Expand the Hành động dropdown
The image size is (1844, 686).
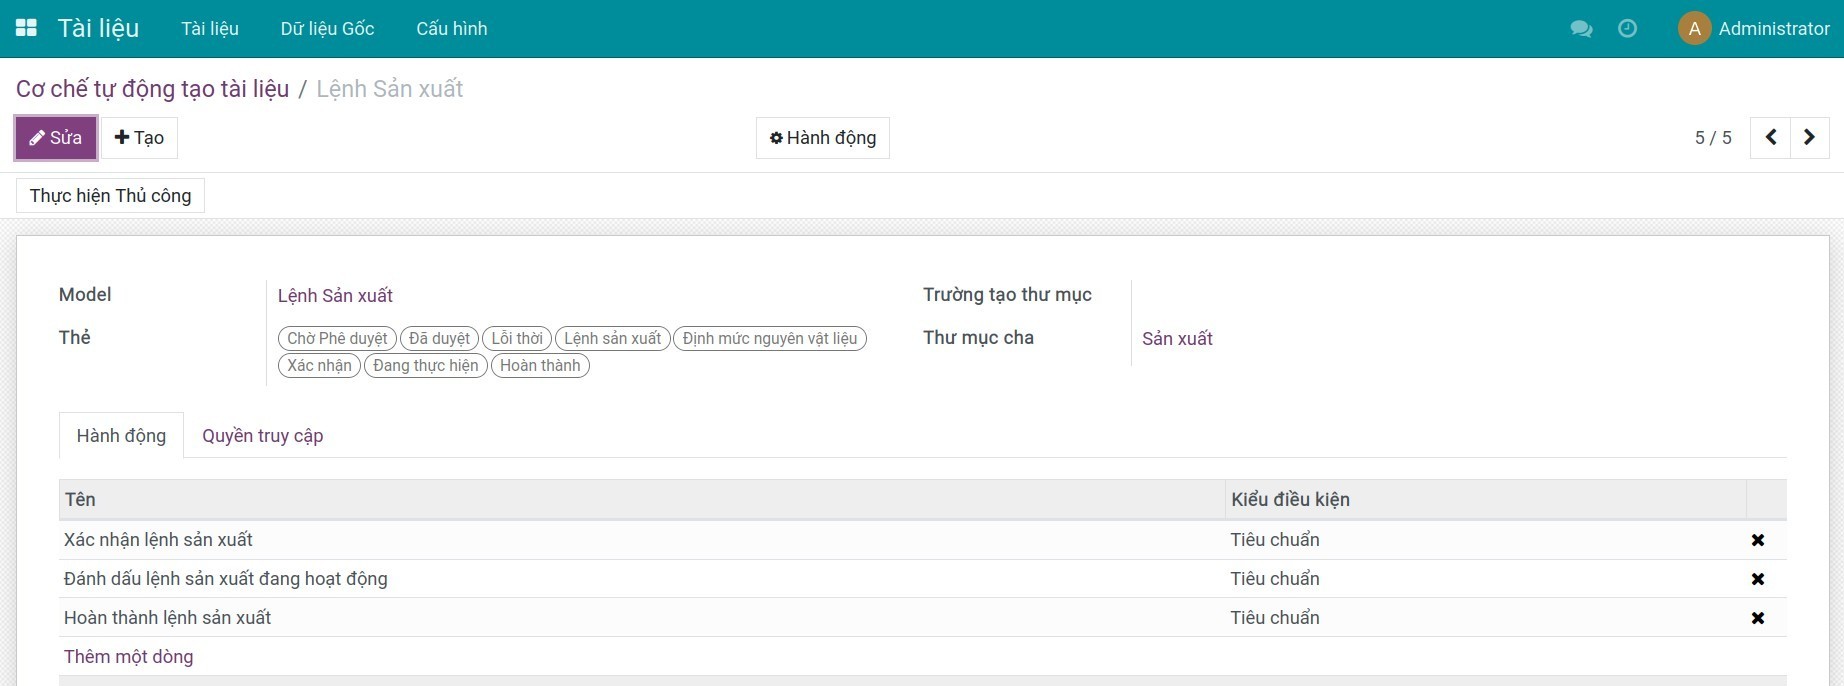coord(822,138)
